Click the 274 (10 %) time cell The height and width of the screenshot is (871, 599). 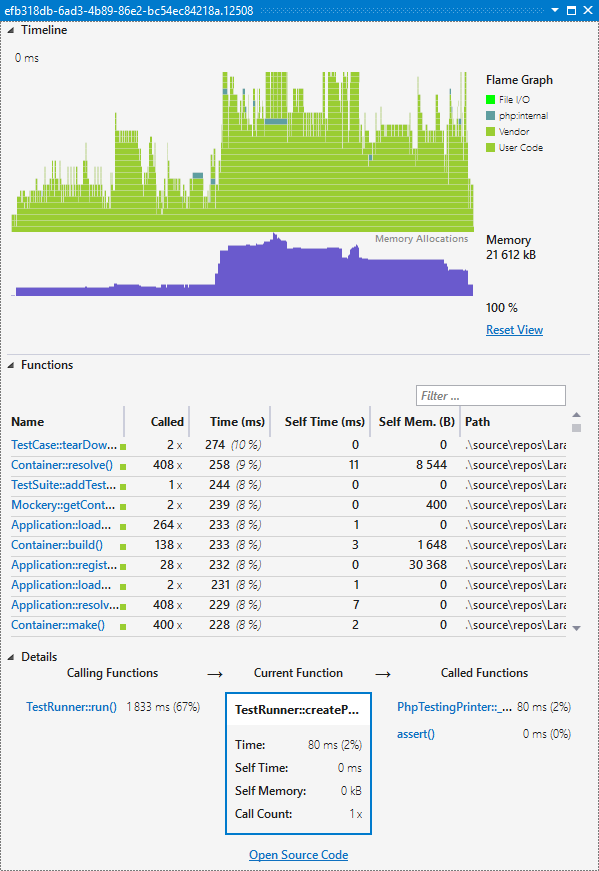click(x=233, y=445)
